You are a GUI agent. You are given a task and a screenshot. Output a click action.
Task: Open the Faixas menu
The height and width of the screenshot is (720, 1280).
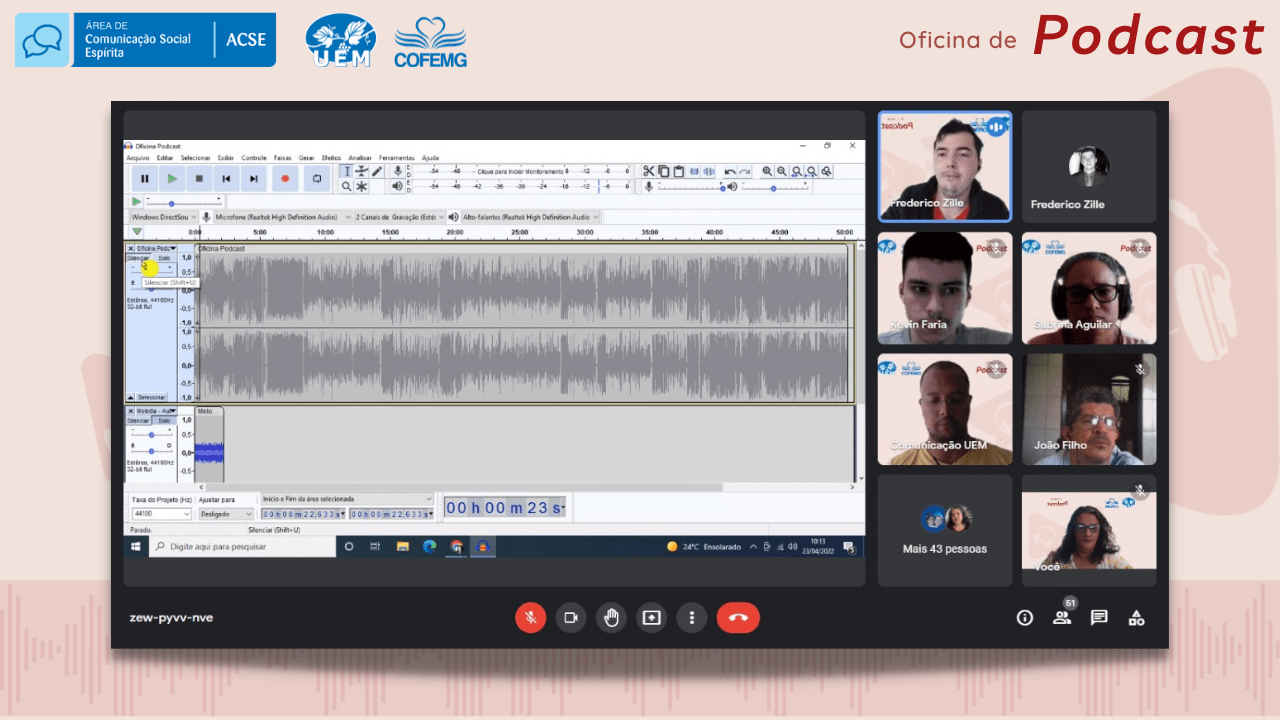(x=282, y=158)
